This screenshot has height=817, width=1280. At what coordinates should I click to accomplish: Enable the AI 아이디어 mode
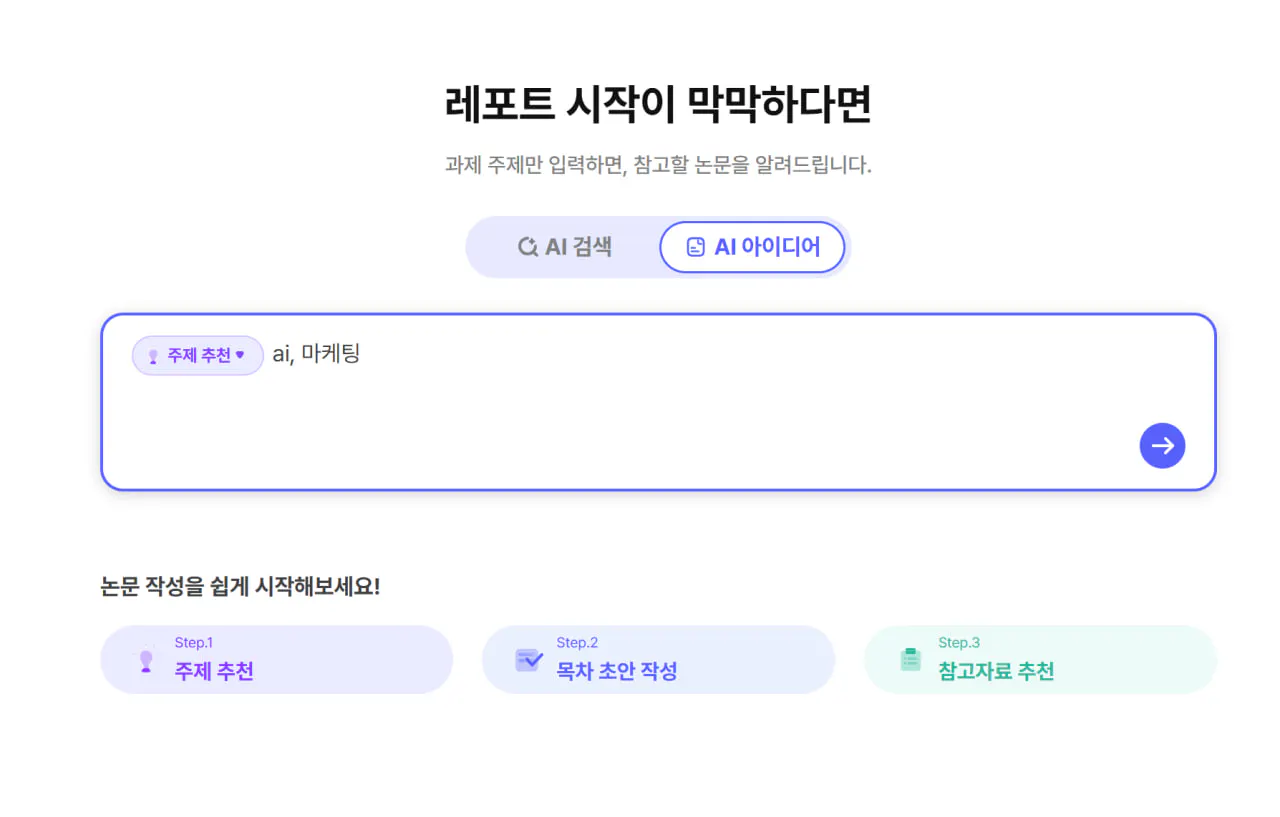753,247
